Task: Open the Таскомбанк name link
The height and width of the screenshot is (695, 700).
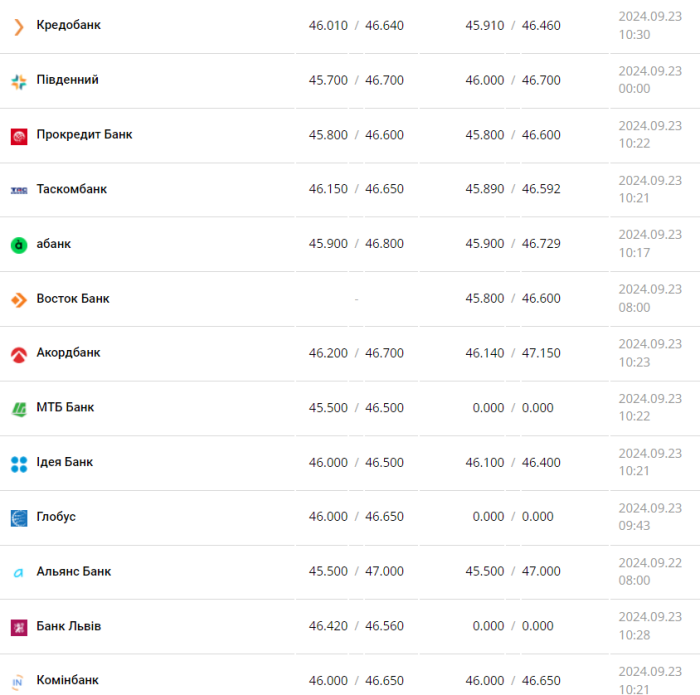Action: [x=71, y=189]
